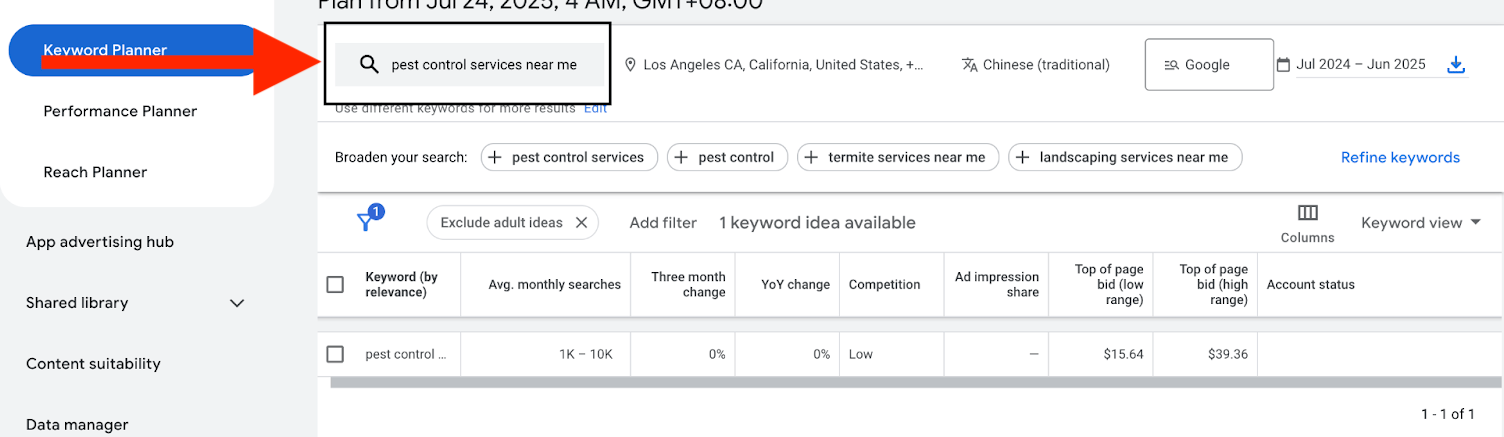Add 'pest control' keyword plus icon
The width and height of the screenshot is (1504, 437).
681,157
